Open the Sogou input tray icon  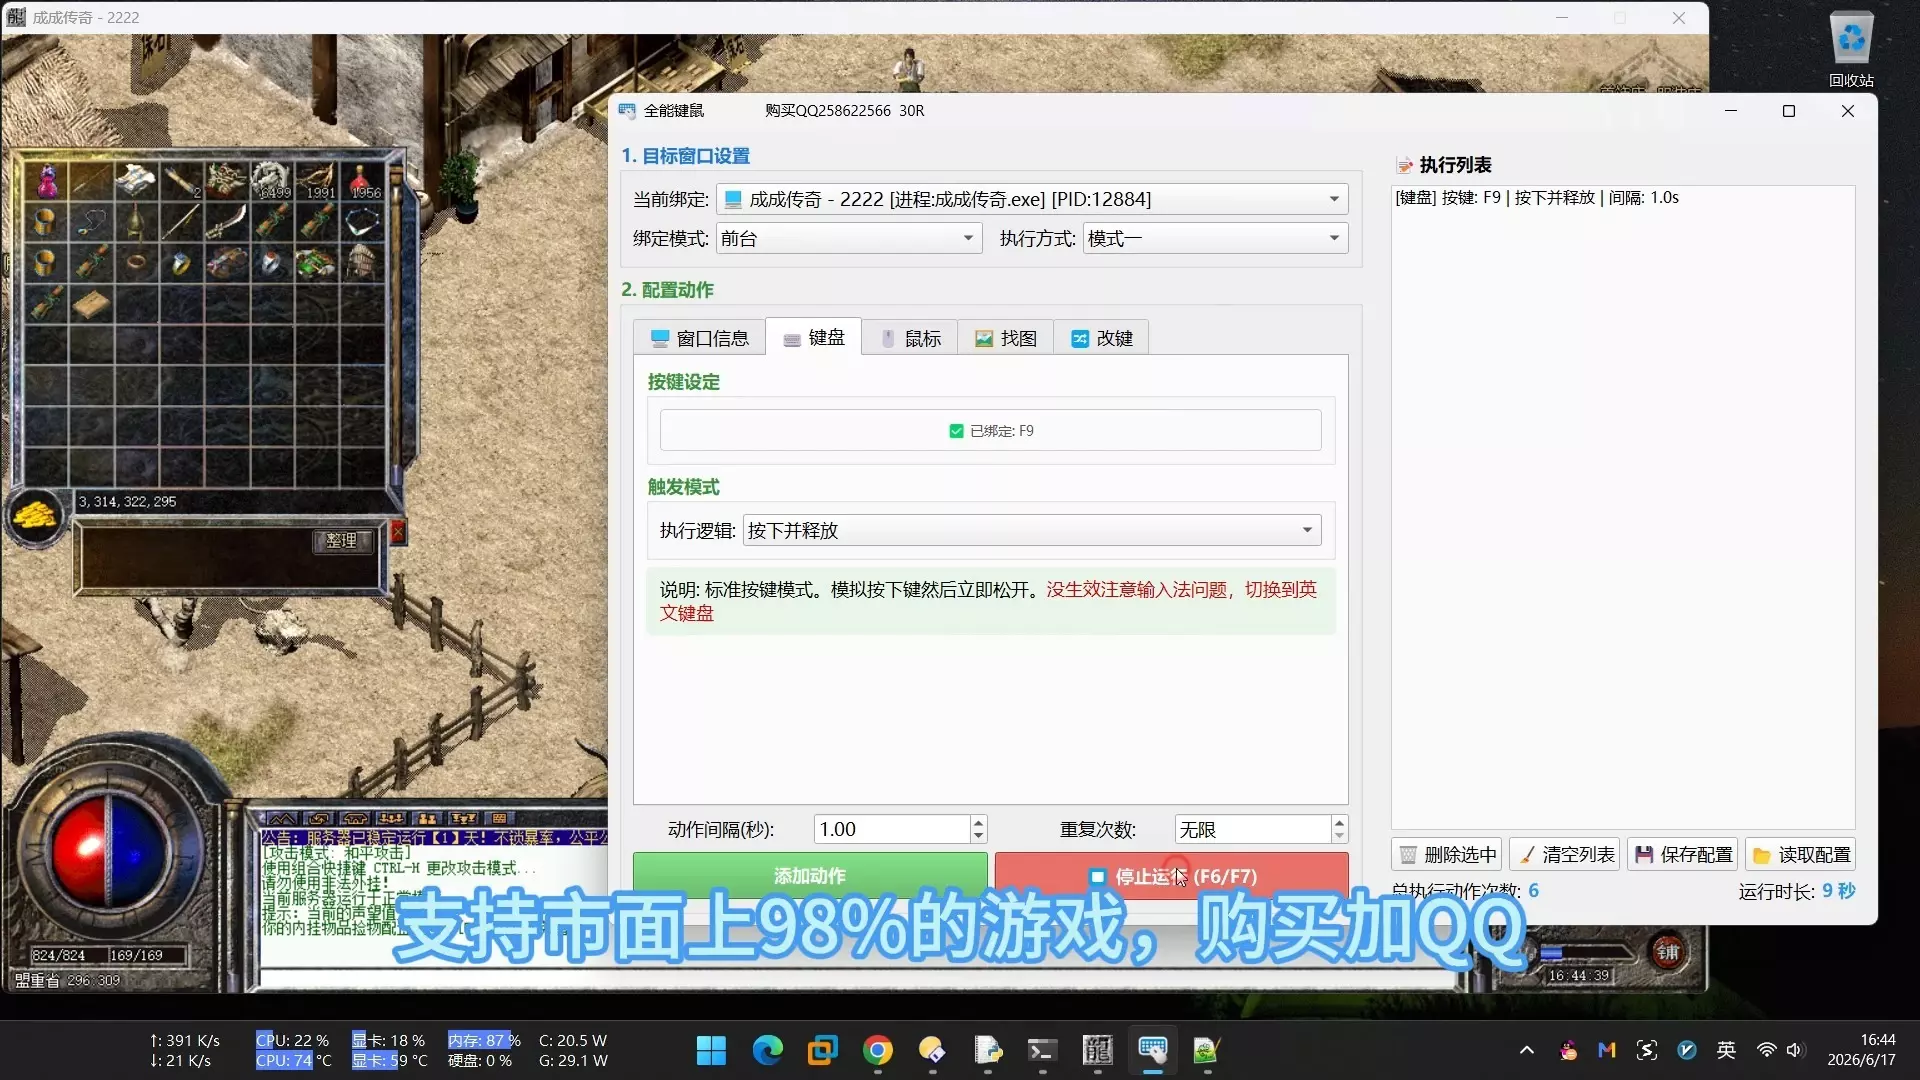[x=1647, y=1050]
